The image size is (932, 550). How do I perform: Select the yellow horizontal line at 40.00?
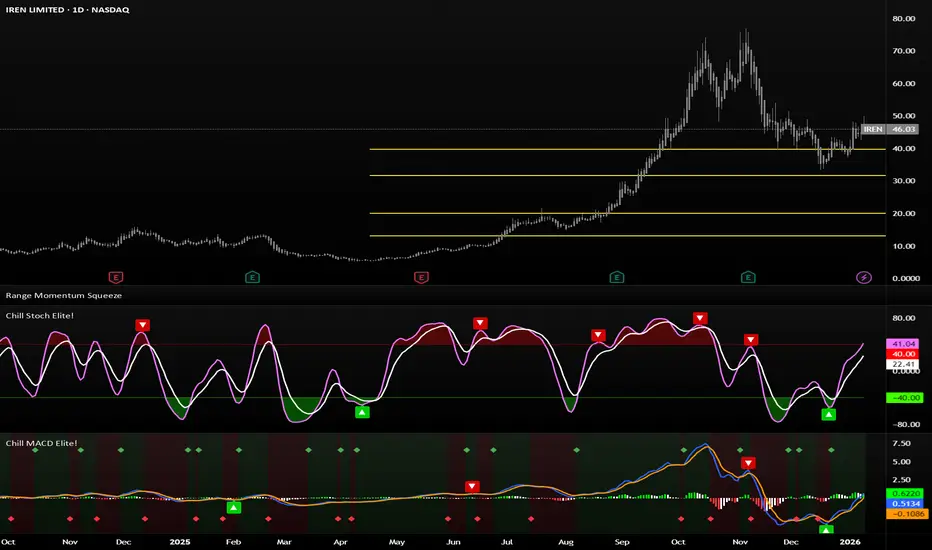pos(627,149)
